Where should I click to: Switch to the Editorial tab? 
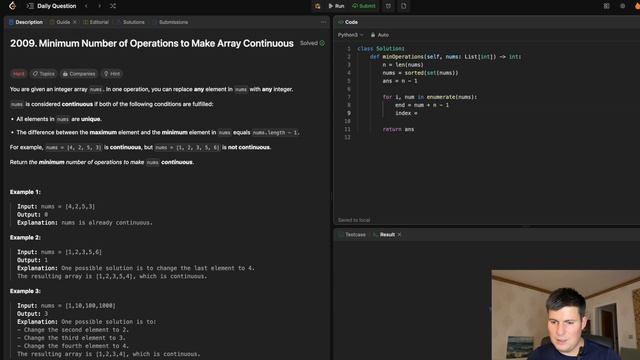(x=96, y=22)
